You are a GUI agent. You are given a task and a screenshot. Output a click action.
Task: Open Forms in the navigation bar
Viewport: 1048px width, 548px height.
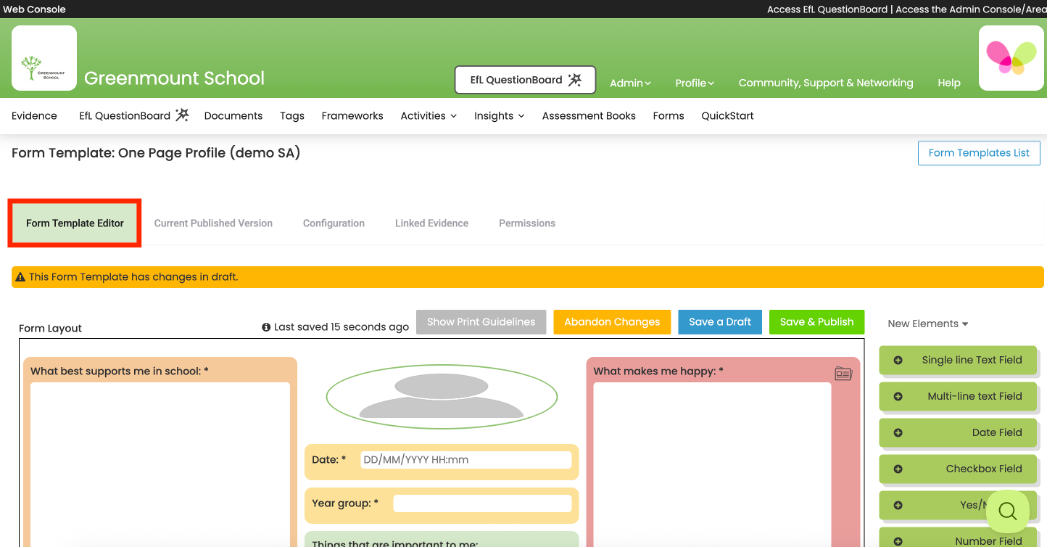point(668,116)
